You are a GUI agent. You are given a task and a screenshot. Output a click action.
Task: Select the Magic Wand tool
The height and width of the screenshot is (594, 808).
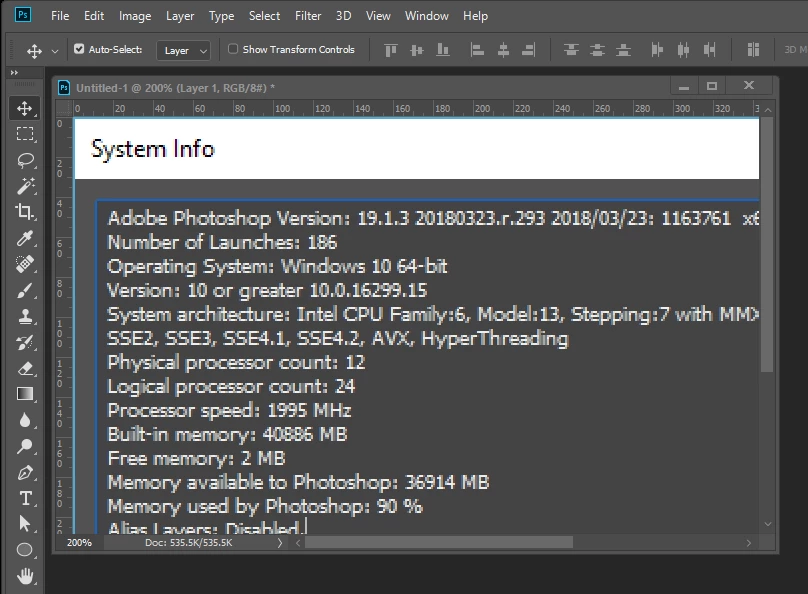click(24, 186)
